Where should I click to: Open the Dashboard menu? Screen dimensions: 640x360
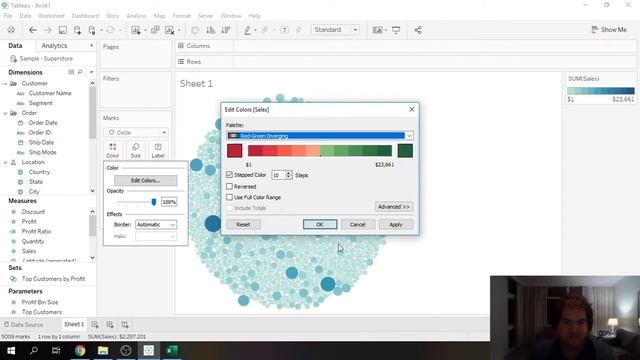85,16
